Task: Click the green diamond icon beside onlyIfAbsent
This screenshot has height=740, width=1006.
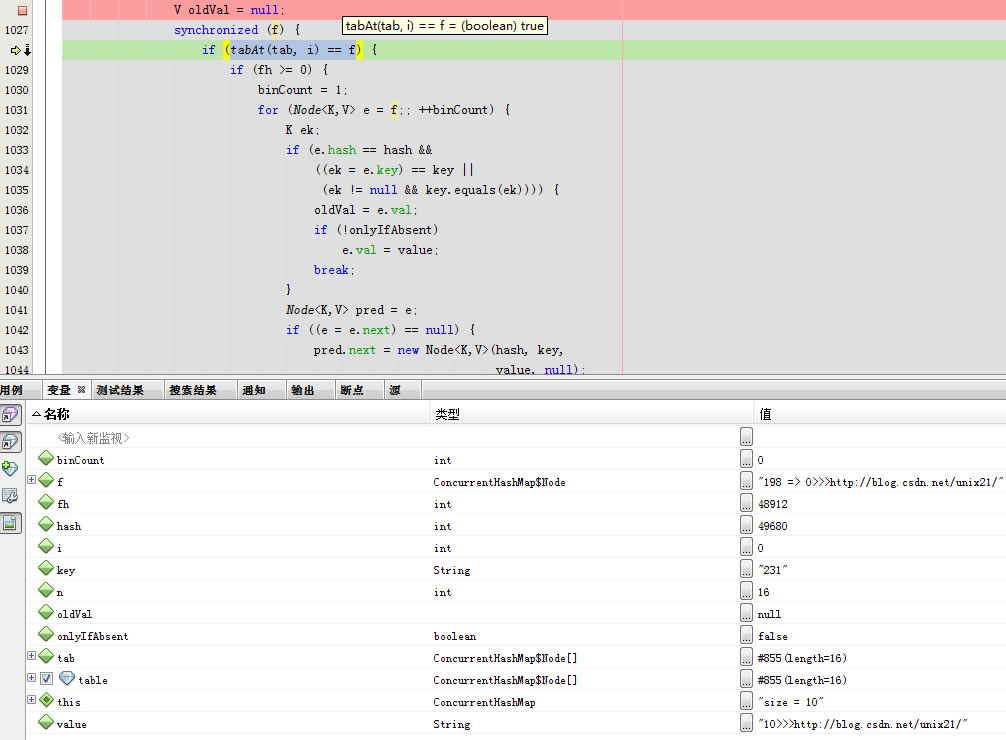Action: (46, 635)
